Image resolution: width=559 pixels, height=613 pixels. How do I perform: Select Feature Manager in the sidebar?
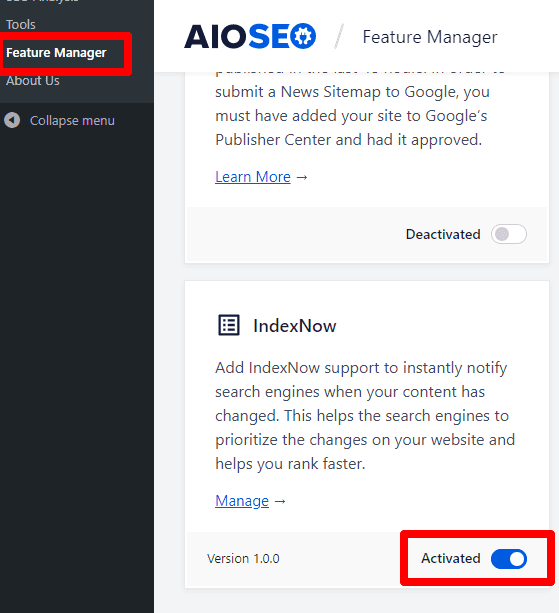(56, 53)
